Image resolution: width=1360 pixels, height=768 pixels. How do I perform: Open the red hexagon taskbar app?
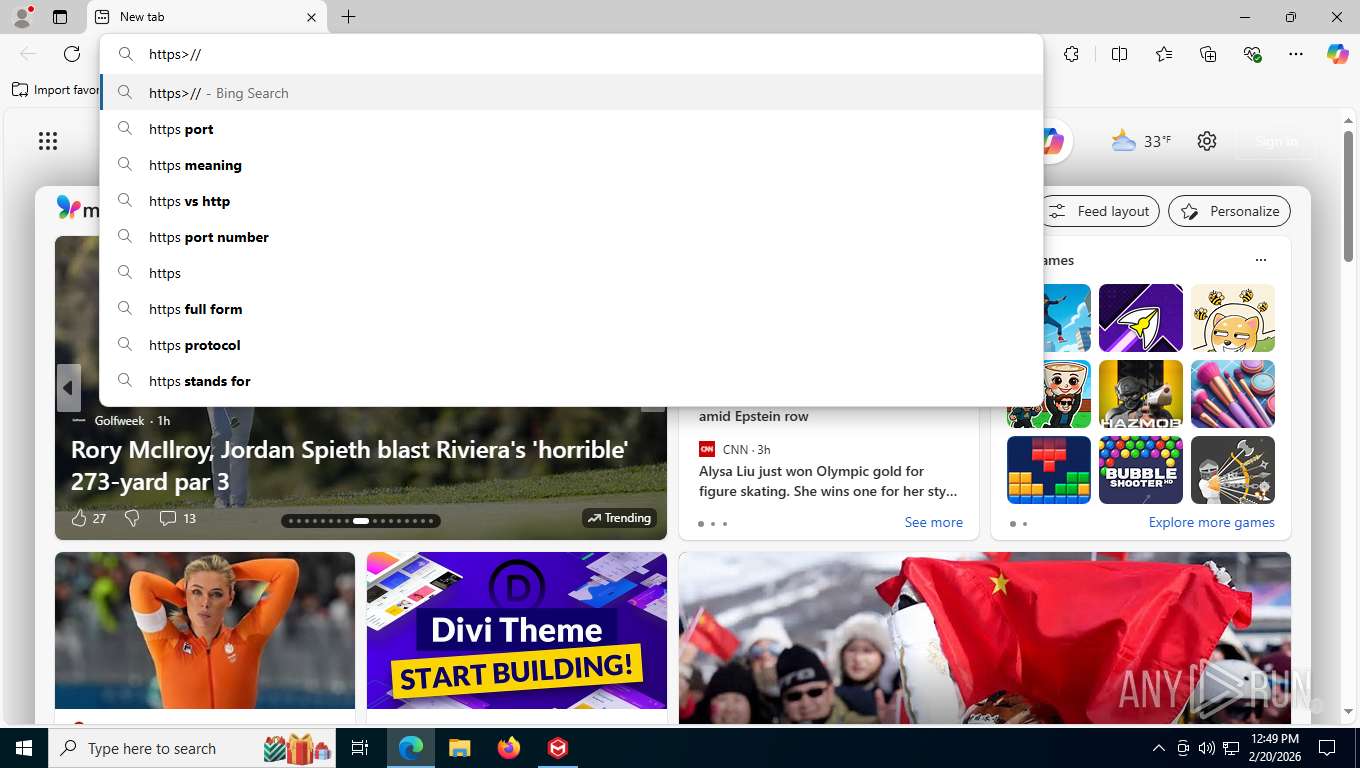coord(558,748)
